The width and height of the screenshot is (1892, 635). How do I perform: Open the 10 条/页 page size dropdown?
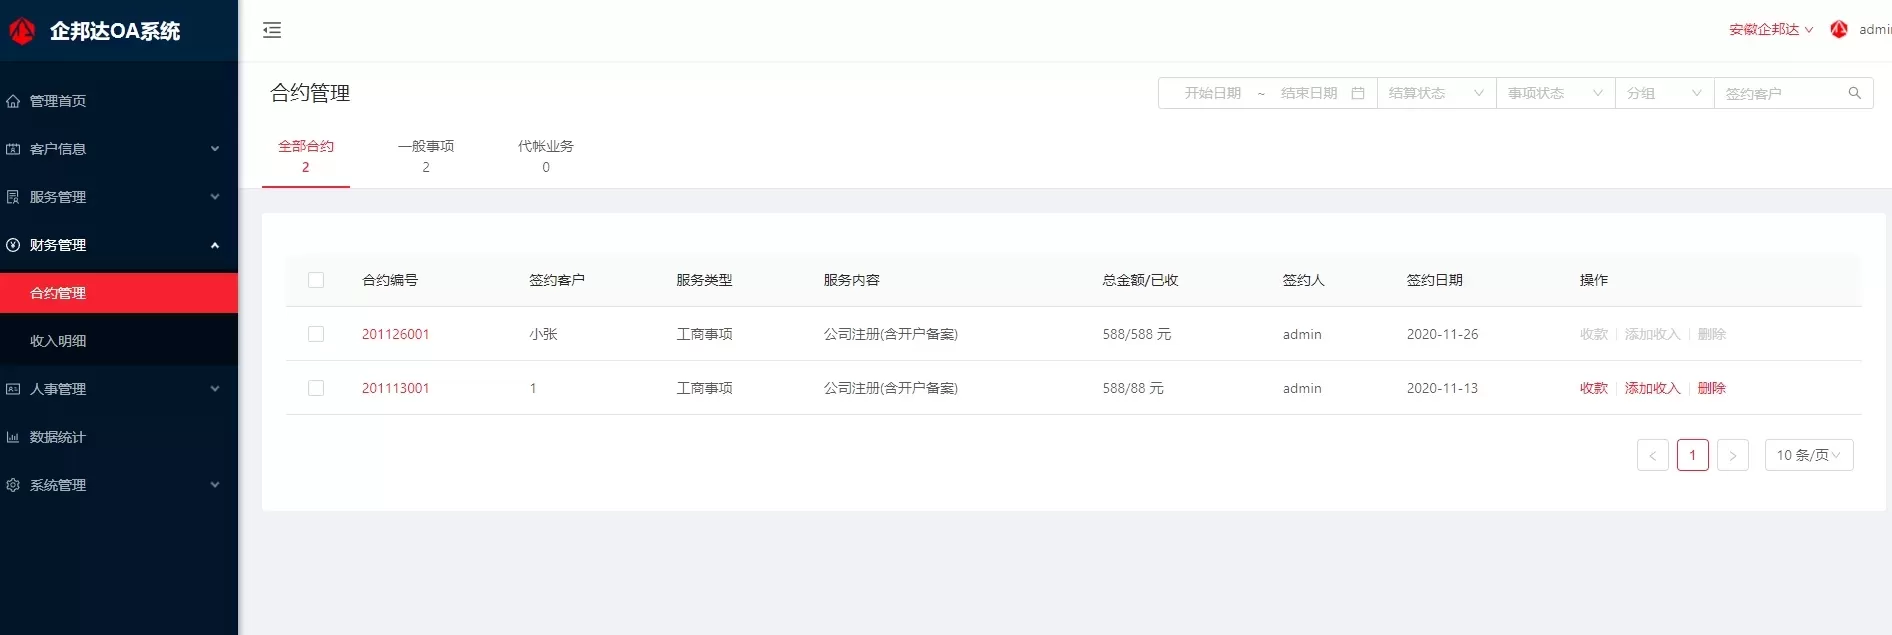coord(1808,455)
